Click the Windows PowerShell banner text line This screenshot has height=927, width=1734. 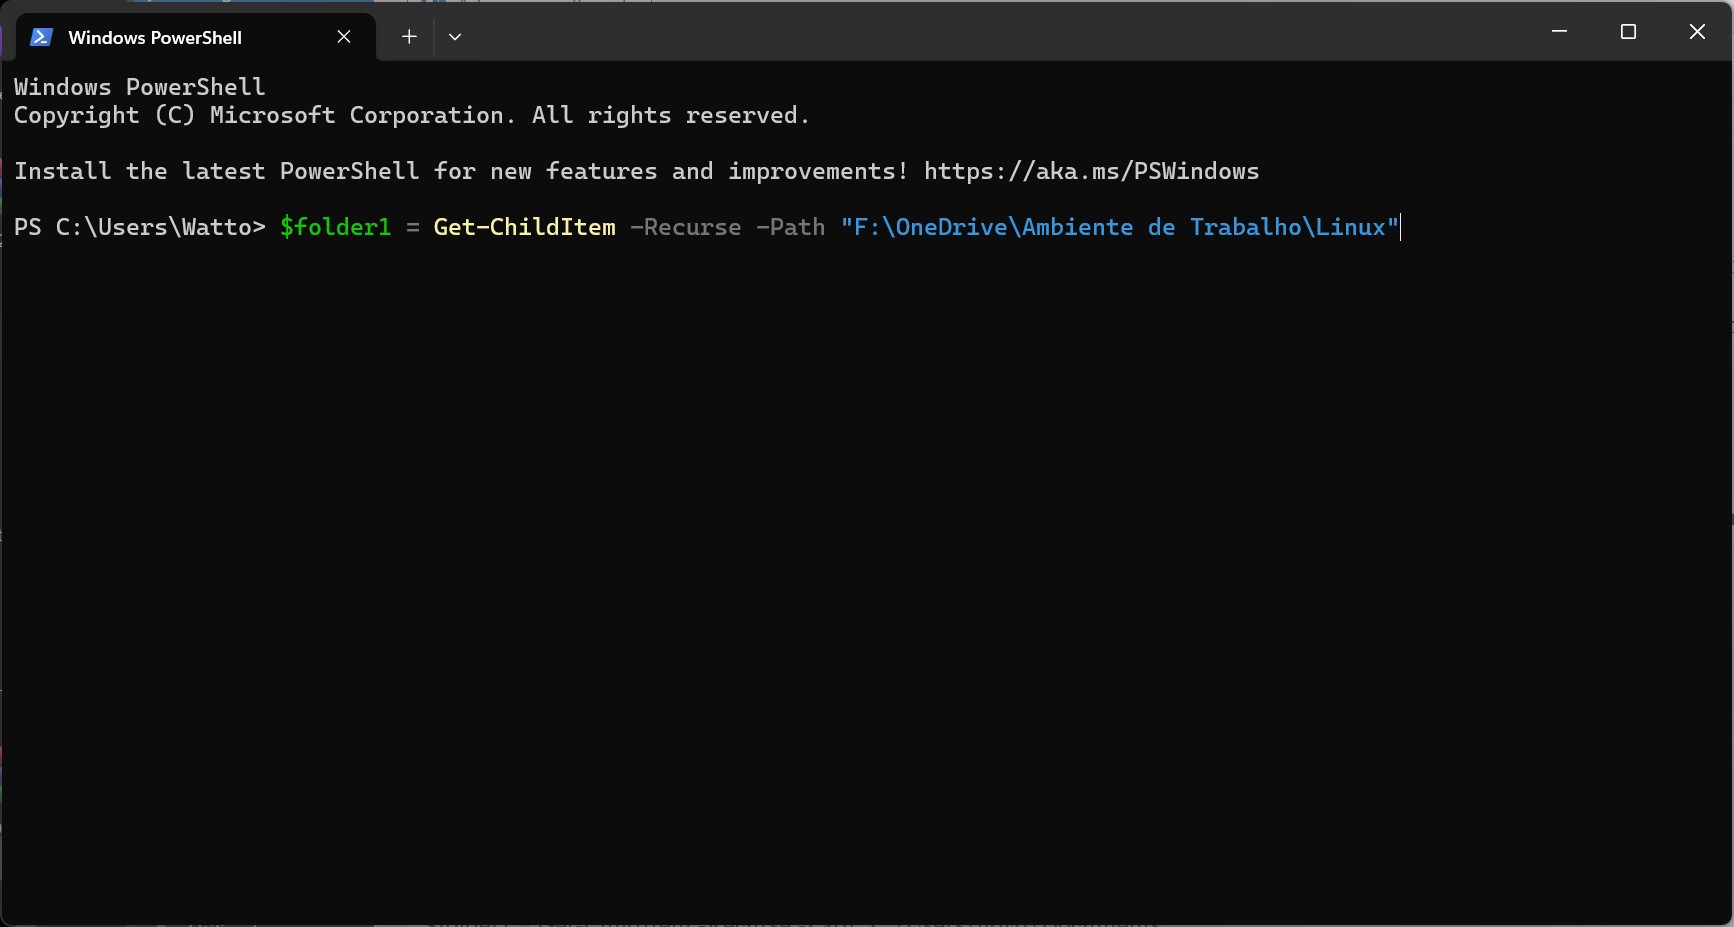pos(139,88)
